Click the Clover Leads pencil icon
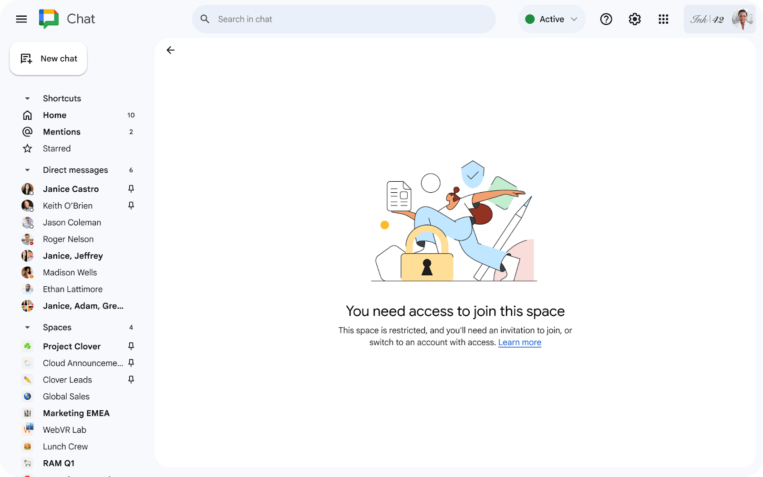763x477 pixels. tap(27, 380)
